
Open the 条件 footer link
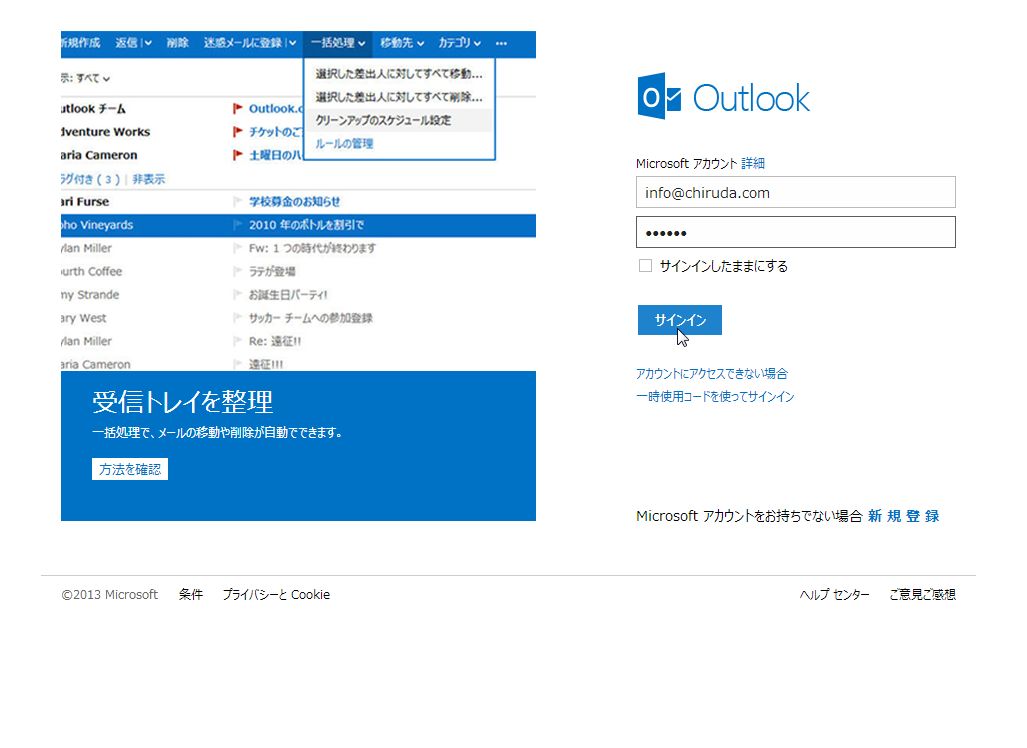click(x=191, y=595)
